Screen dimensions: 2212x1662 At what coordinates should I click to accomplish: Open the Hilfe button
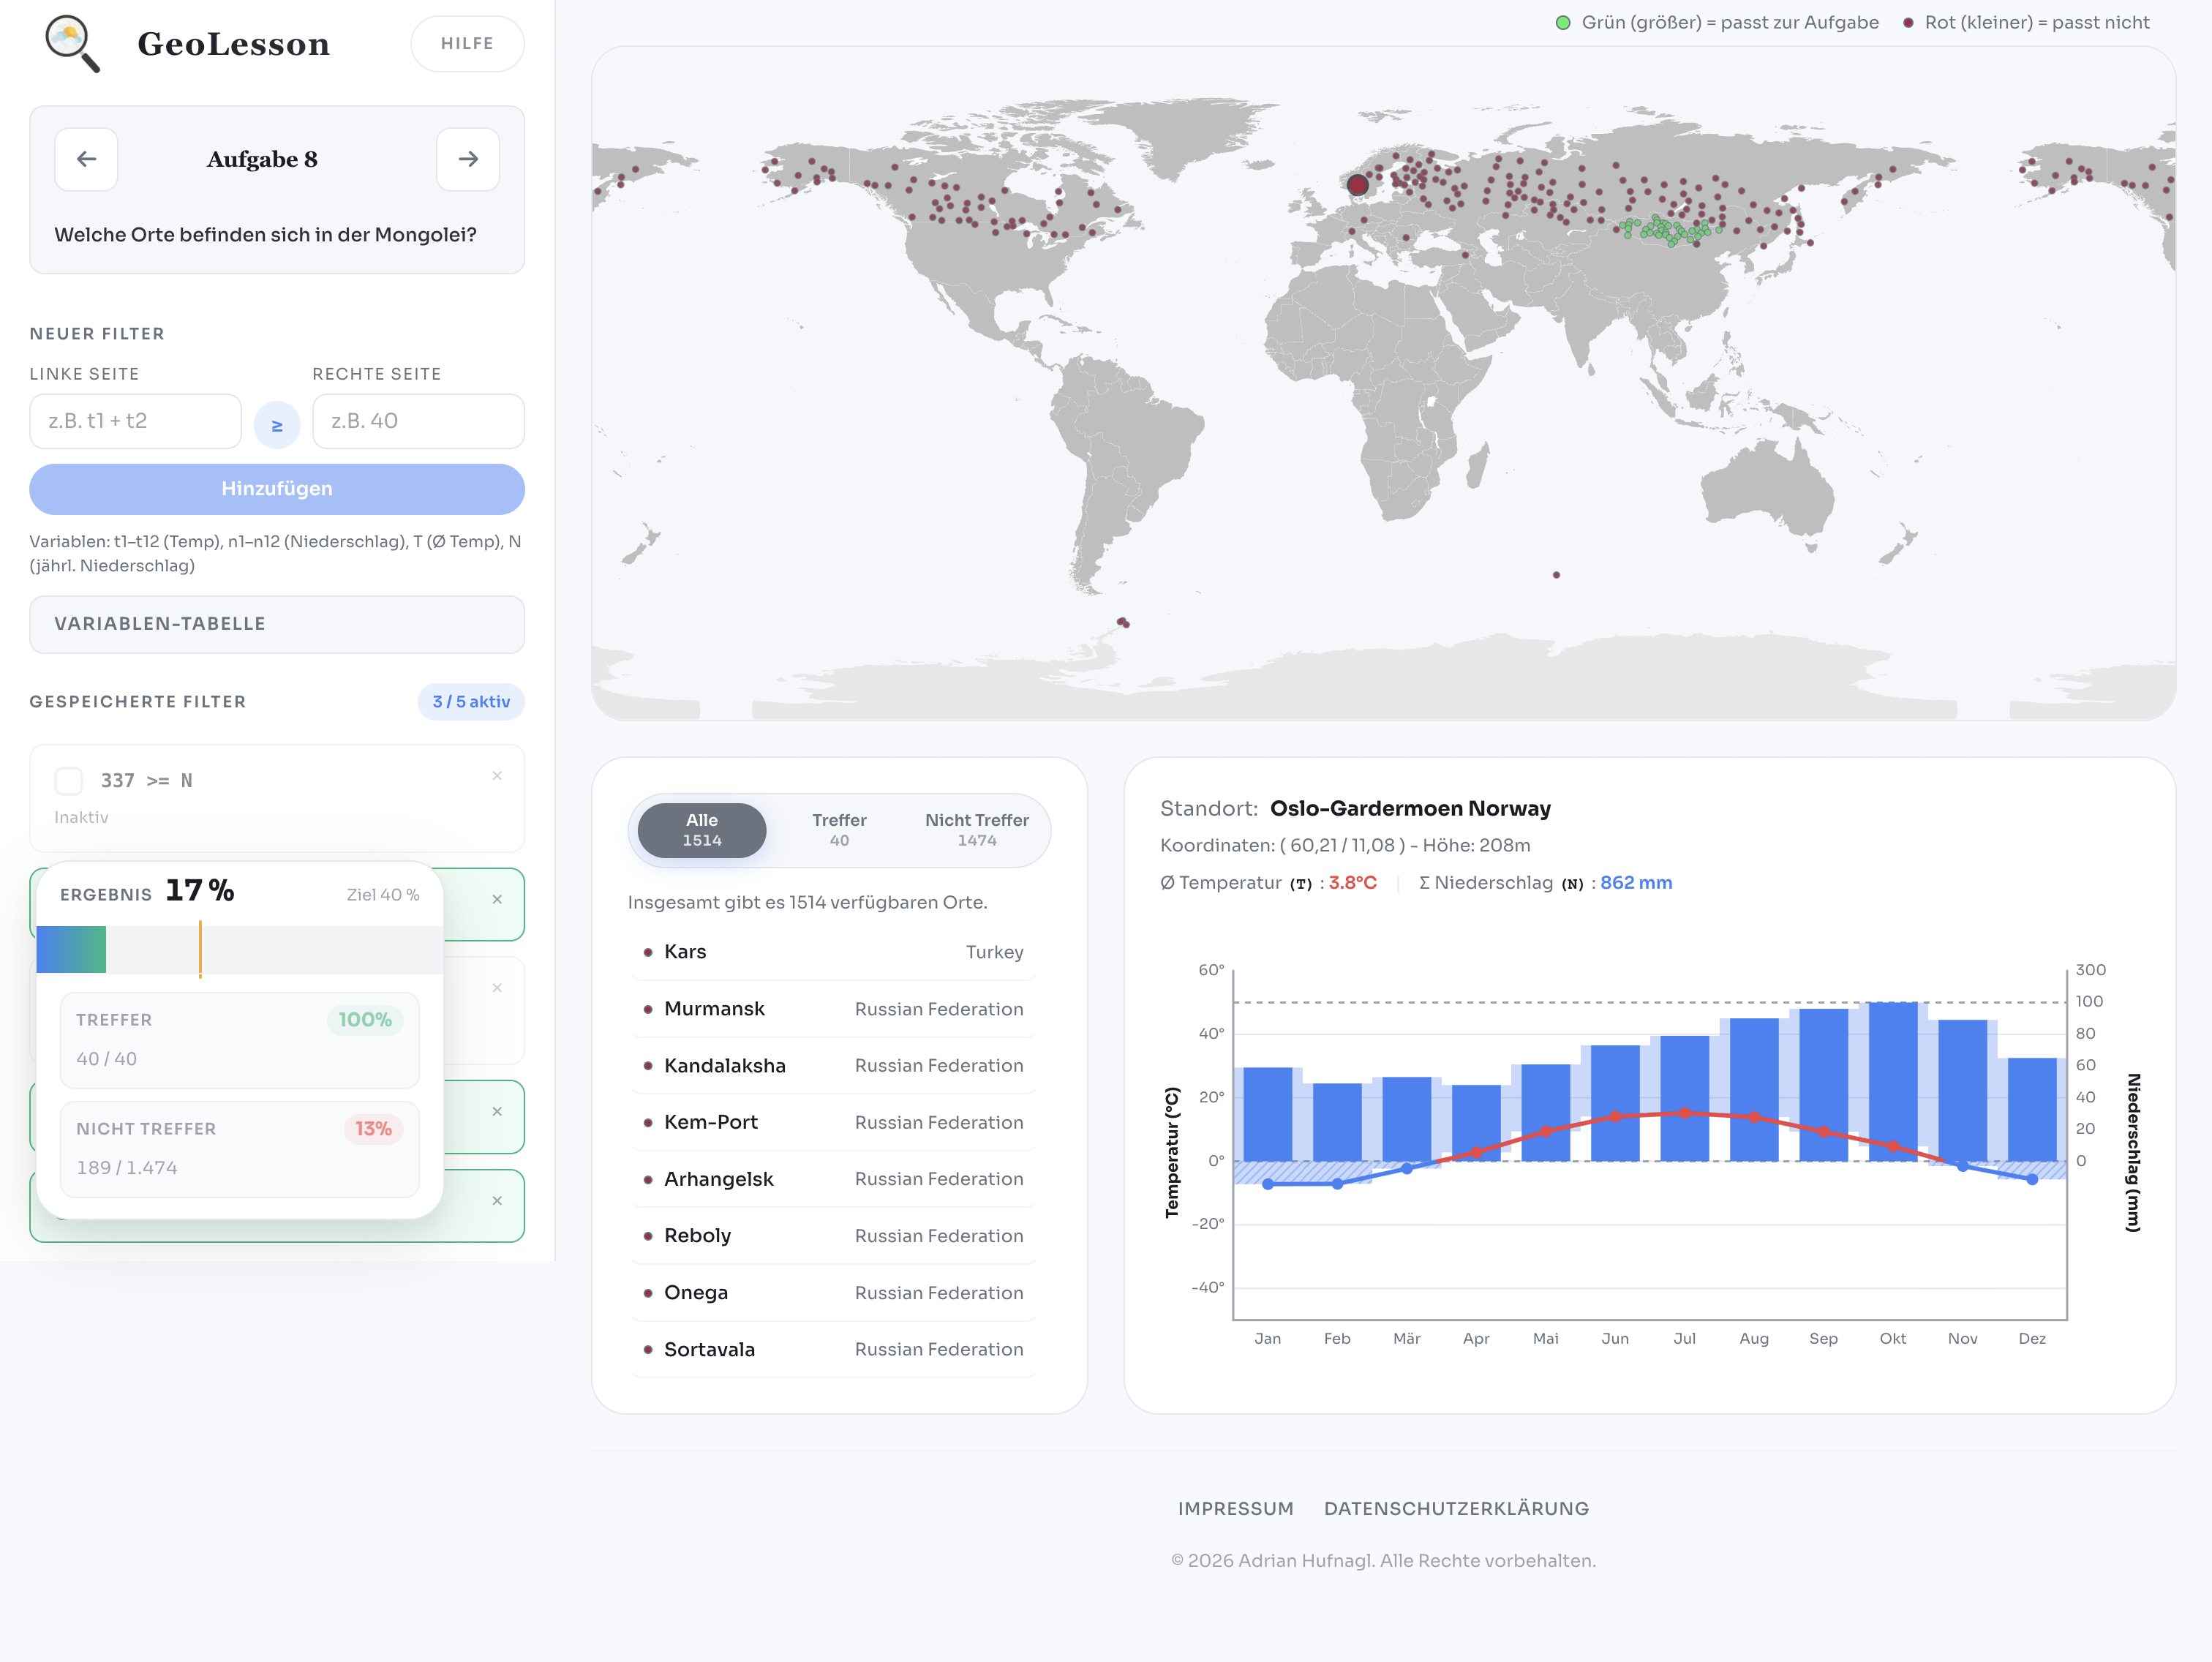pyautogui.click(x=467, y=44)
